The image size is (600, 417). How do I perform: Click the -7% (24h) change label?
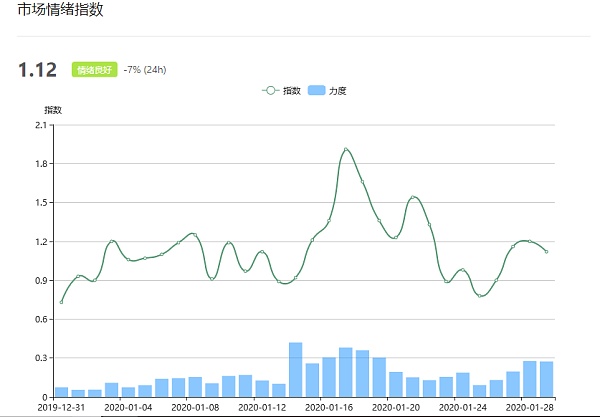(x=145, y=70)
